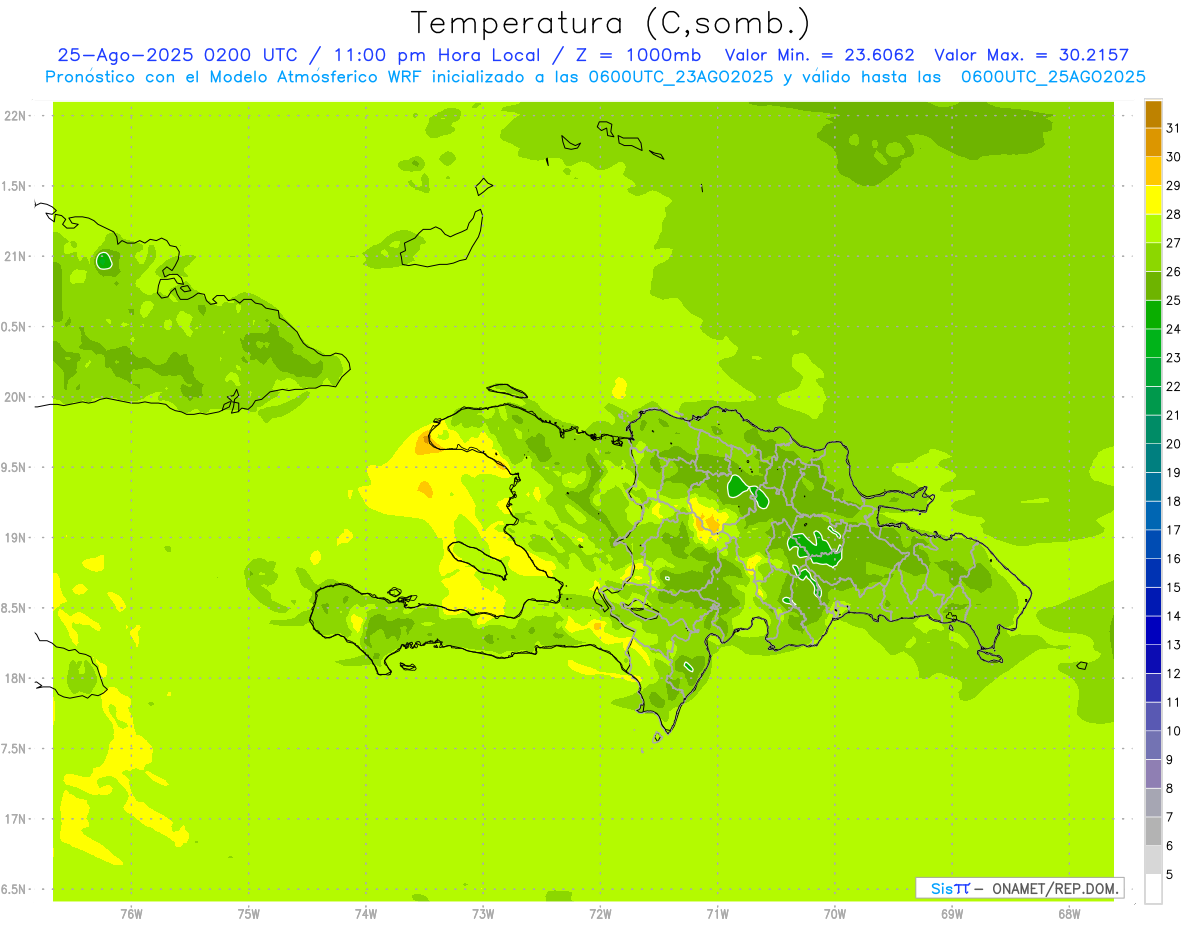
Task: Pick the legend band between 25 and 26
Action: pyautogui.click(x=1153, y=286)
